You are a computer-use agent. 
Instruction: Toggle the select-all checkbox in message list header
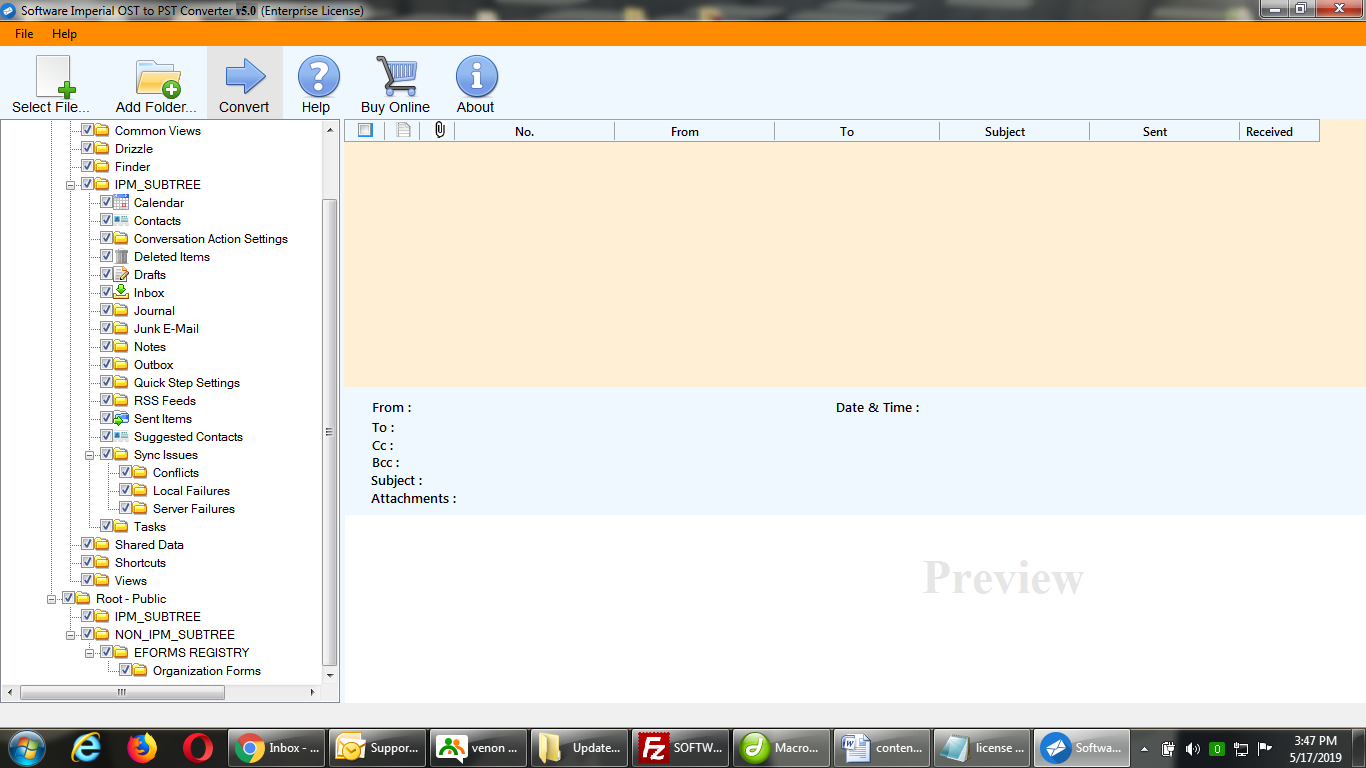(x=365, y=130)
